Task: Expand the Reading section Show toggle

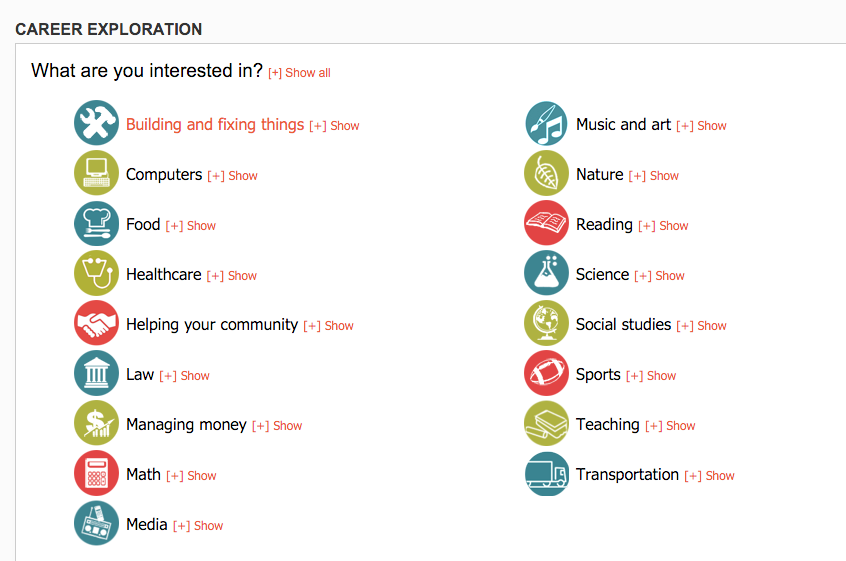Action: pyautogui.click(x=663, y=225)
